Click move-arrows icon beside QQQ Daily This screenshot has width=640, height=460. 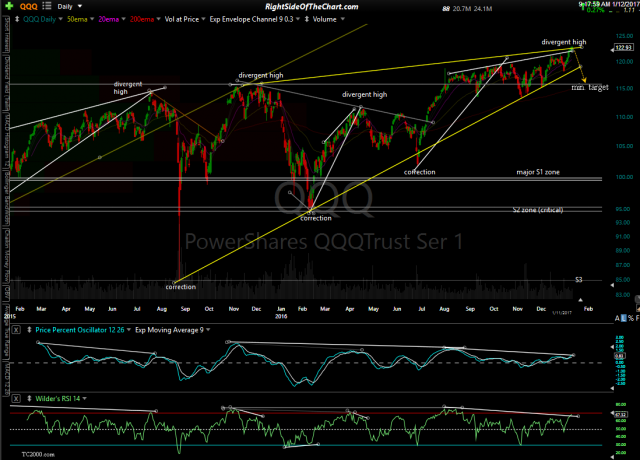[x=17, y=19]
